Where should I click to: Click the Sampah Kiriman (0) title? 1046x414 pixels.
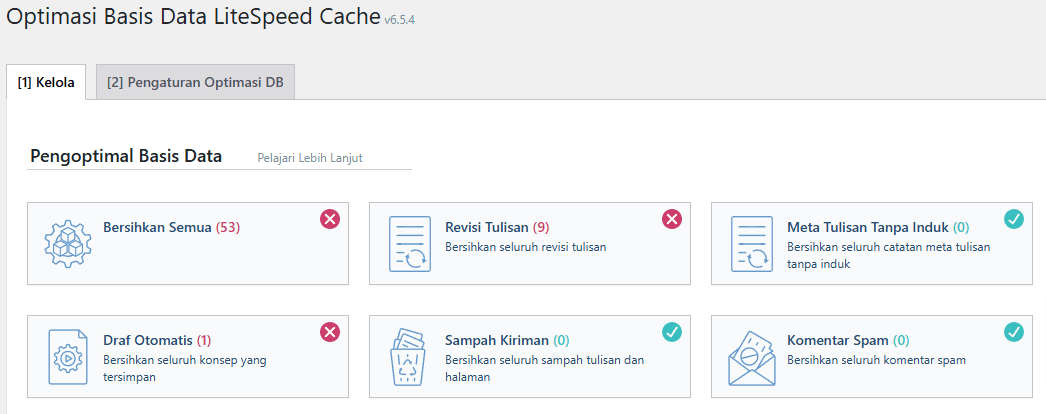pyautogui.click(x=507, y=341)
